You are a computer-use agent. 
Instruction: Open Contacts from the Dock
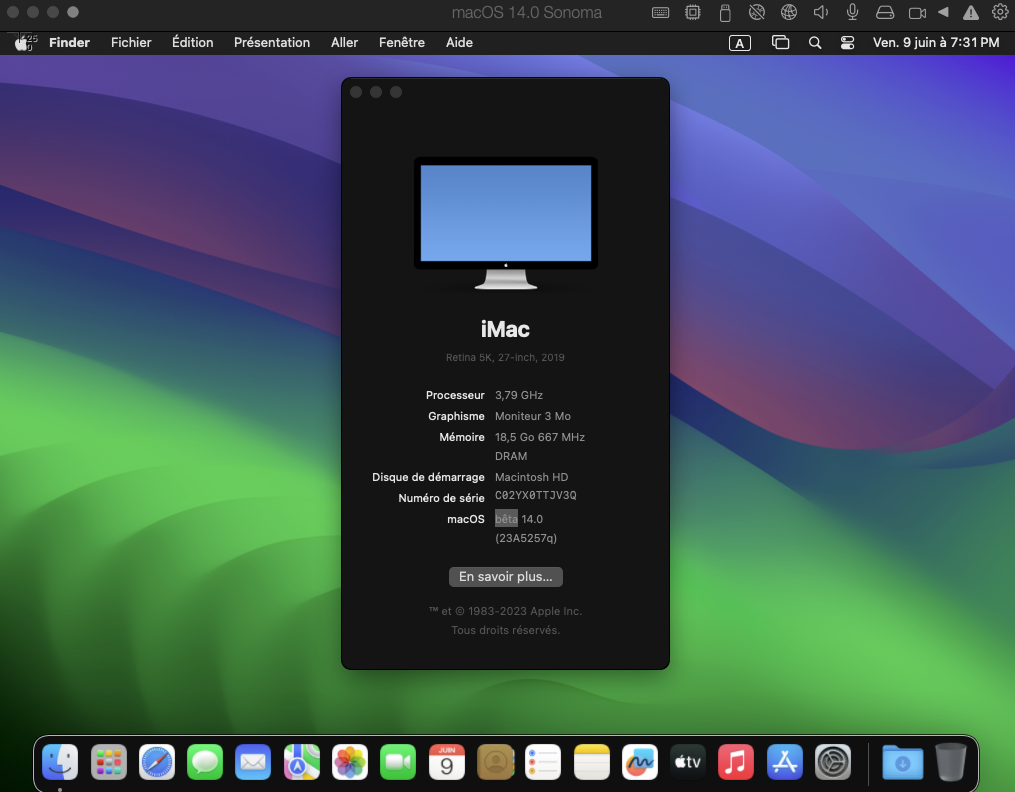[495, 762]
